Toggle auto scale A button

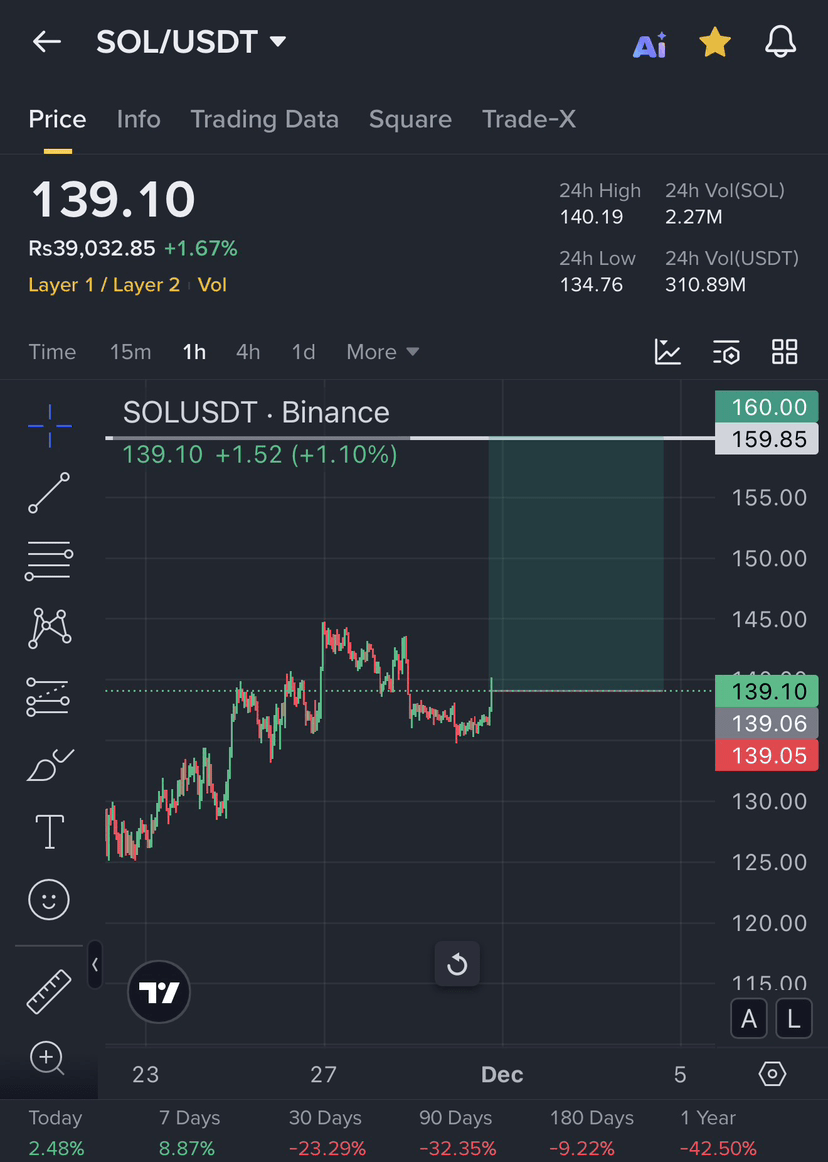[x=749, y=1019]
